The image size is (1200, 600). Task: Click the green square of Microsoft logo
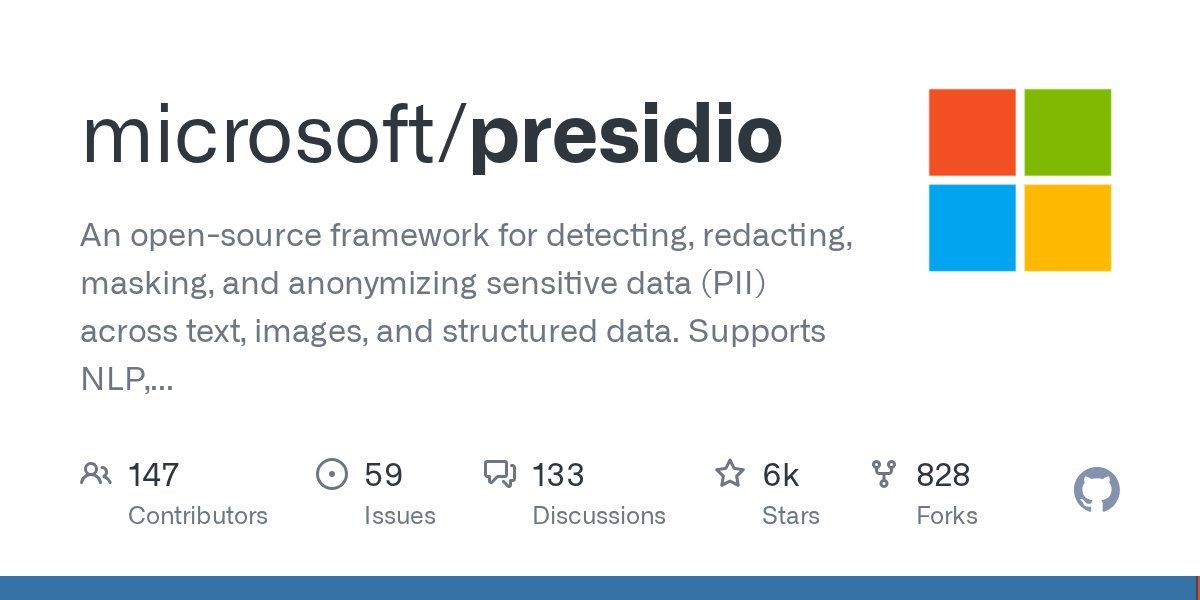[1067, 132]
